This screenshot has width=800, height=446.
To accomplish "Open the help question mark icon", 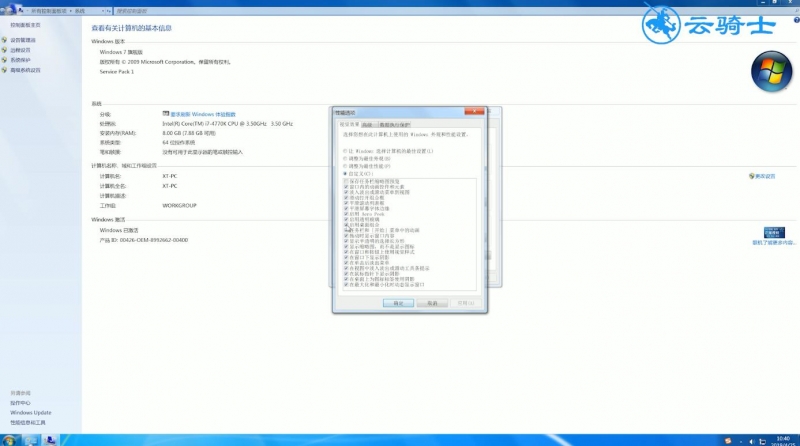I will [x=796, y=20].
